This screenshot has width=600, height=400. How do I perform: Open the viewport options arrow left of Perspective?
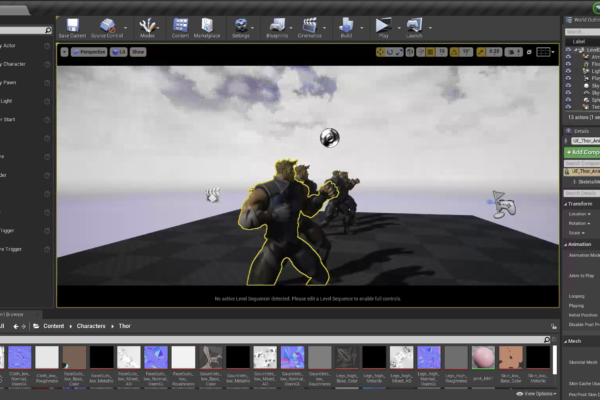[64, 52]
